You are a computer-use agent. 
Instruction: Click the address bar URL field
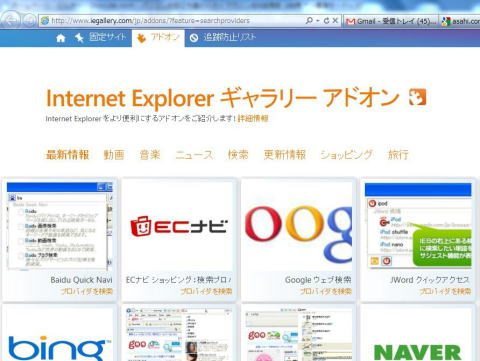[172, 21]
